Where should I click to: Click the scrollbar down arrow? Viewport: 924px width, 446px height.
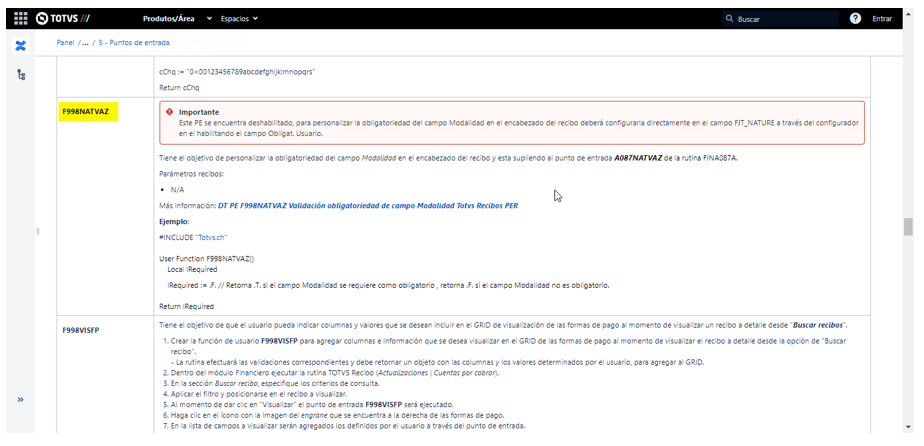(908, 427)
